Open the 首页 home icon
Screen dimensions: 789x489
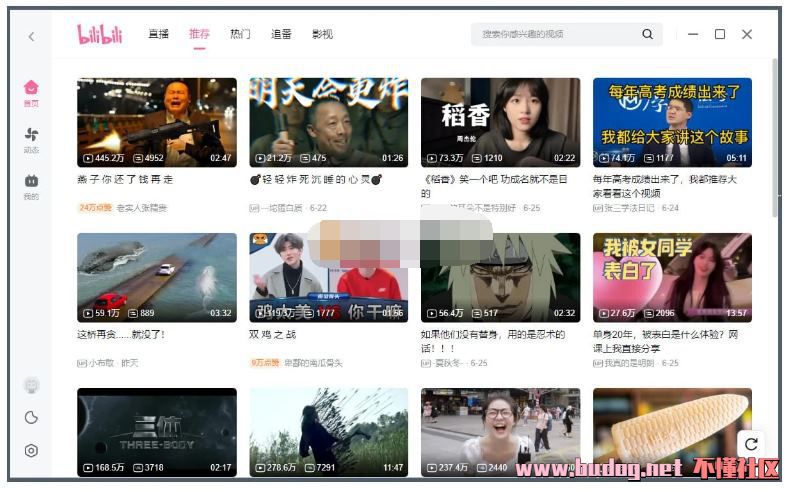tap(31, 92)
